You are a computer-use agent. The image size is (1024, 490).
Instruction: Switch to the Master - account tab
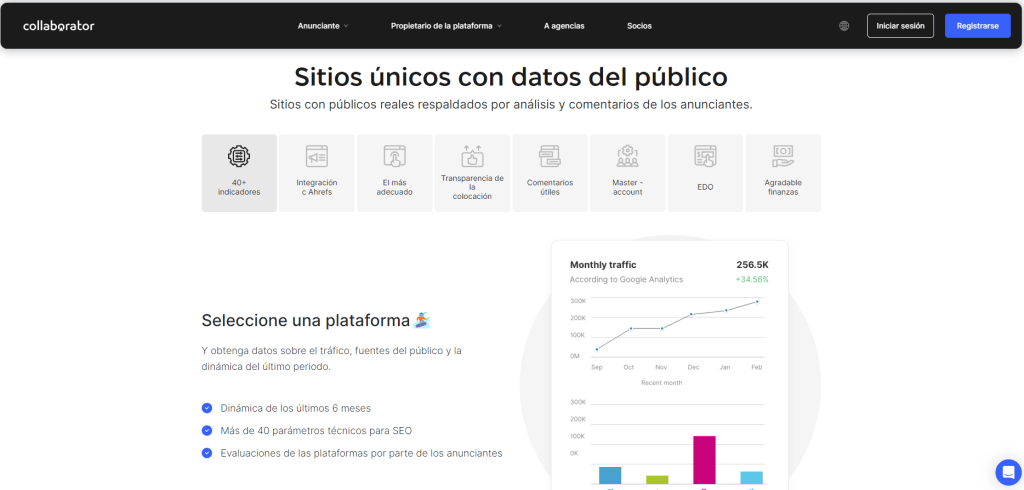click(628, 173)
